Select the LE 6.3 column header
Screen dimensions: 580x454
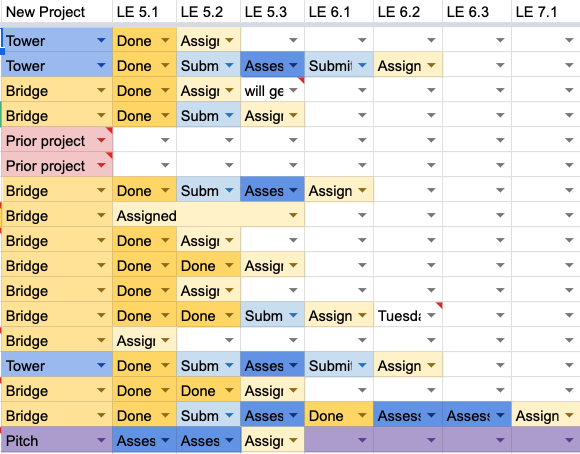point(468,12)
